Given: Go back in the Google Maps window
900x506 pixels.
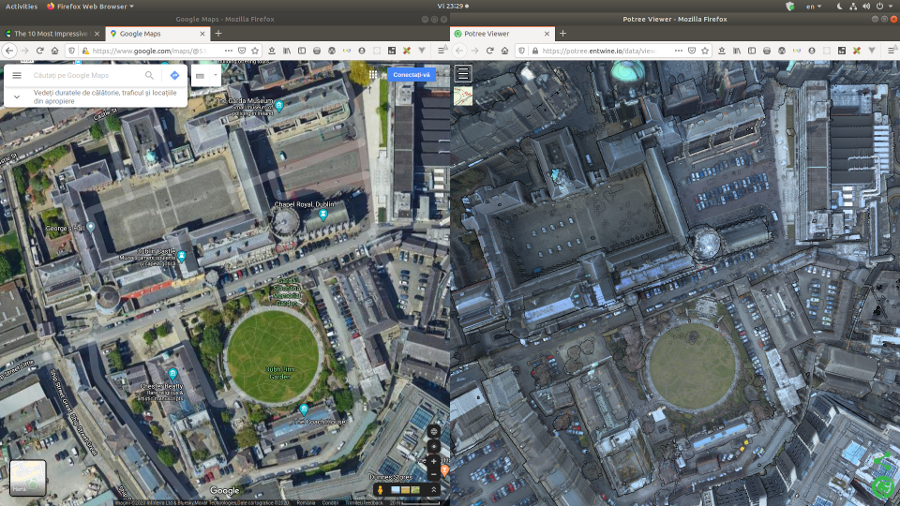Looking at the screenshot, I should tap(9, 50).
